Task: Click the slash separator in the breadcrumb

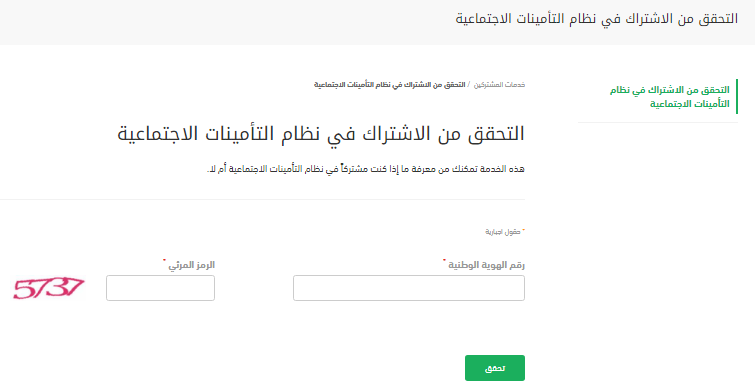Action: pyautogui.click(x=469, y=85)
